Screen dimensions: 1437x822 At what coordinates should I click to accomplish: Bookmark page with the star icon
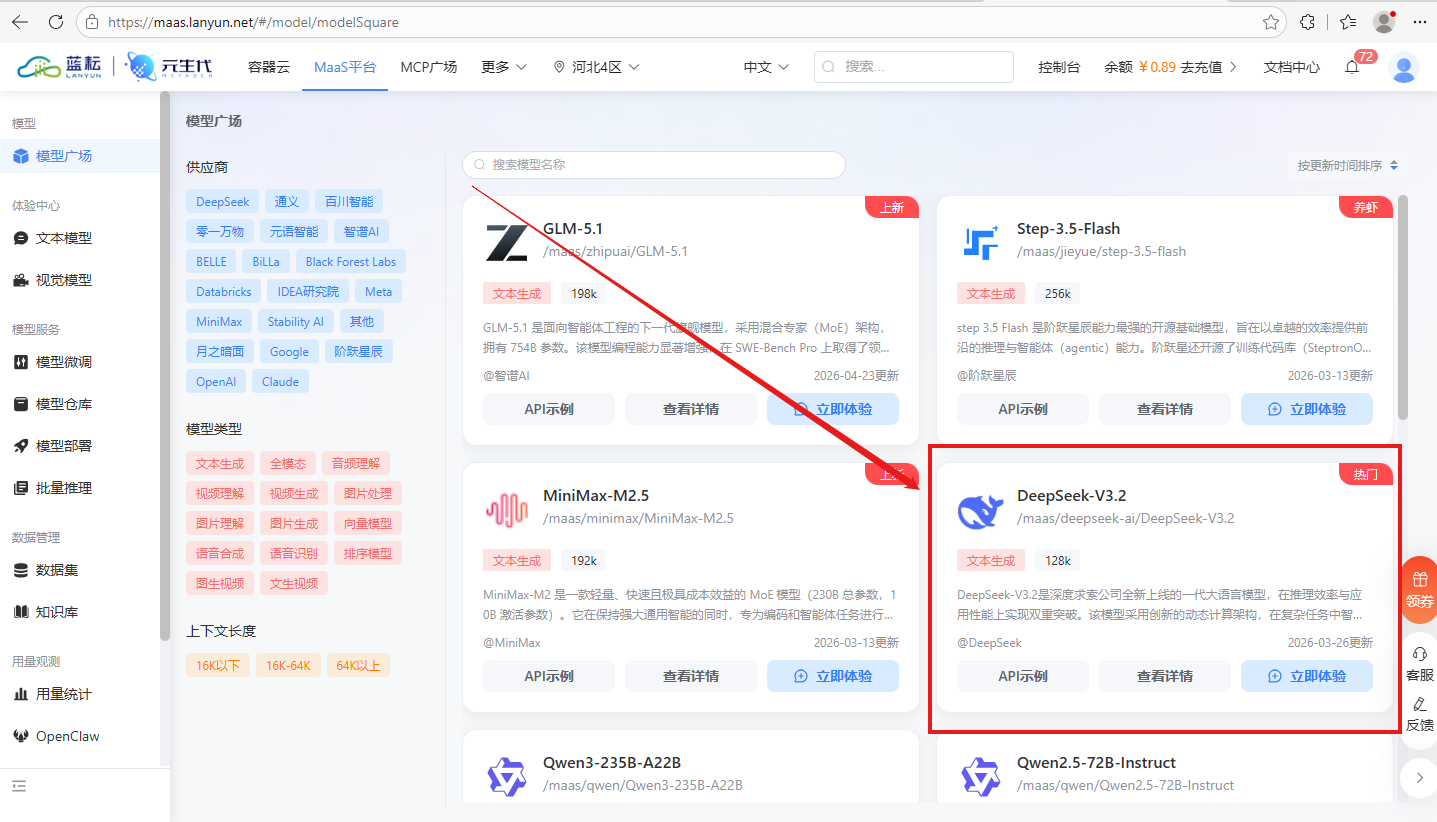[x=1271, y=21]
